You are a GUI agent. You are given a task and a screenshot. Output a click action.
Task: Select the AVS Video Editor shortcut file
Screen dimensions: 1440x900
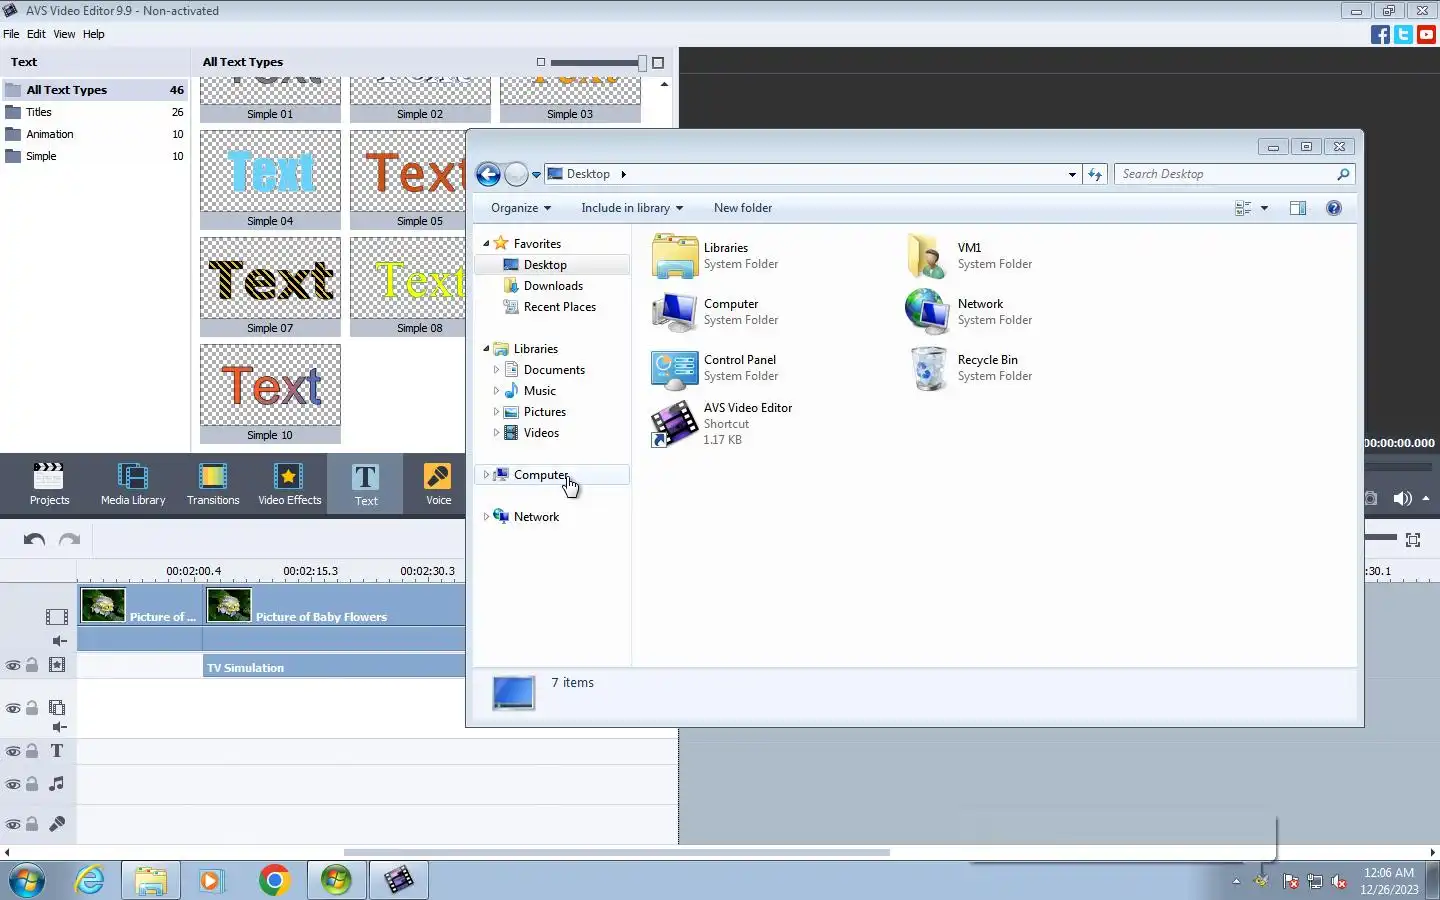pyautogui.click(x=721, y=424)
